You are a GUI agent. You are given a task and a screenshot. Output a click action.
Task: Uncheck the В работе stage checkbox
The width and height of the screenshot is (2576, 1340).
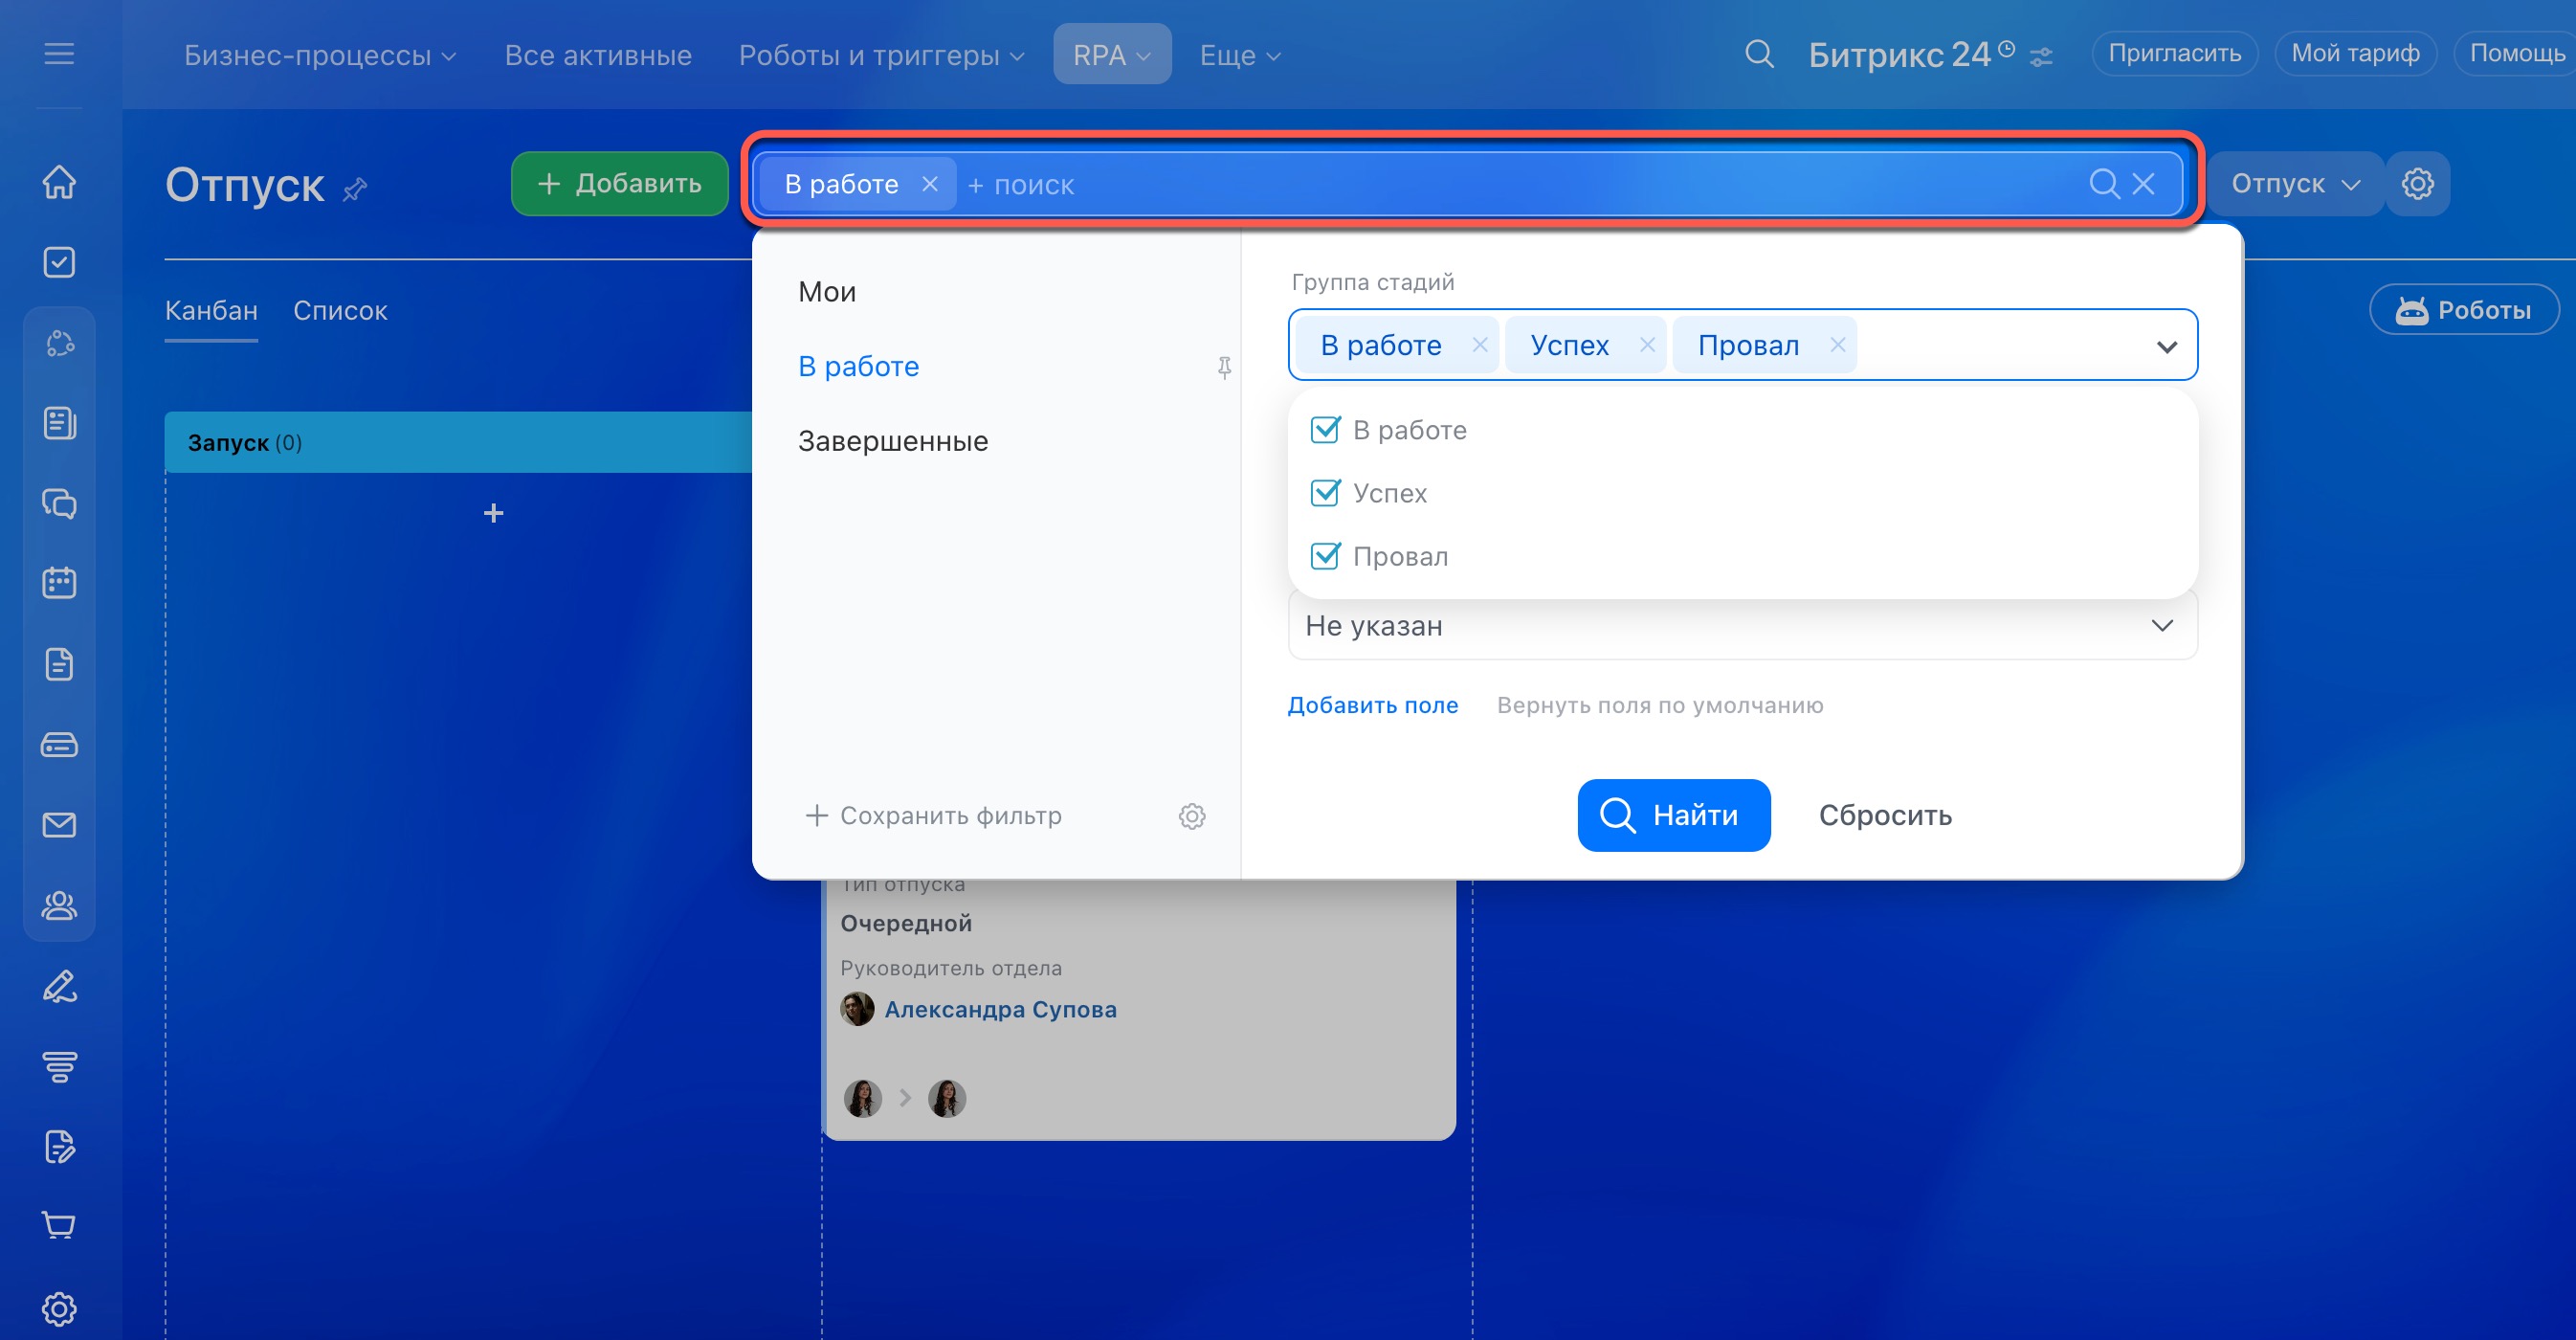tap(1325, 430)
